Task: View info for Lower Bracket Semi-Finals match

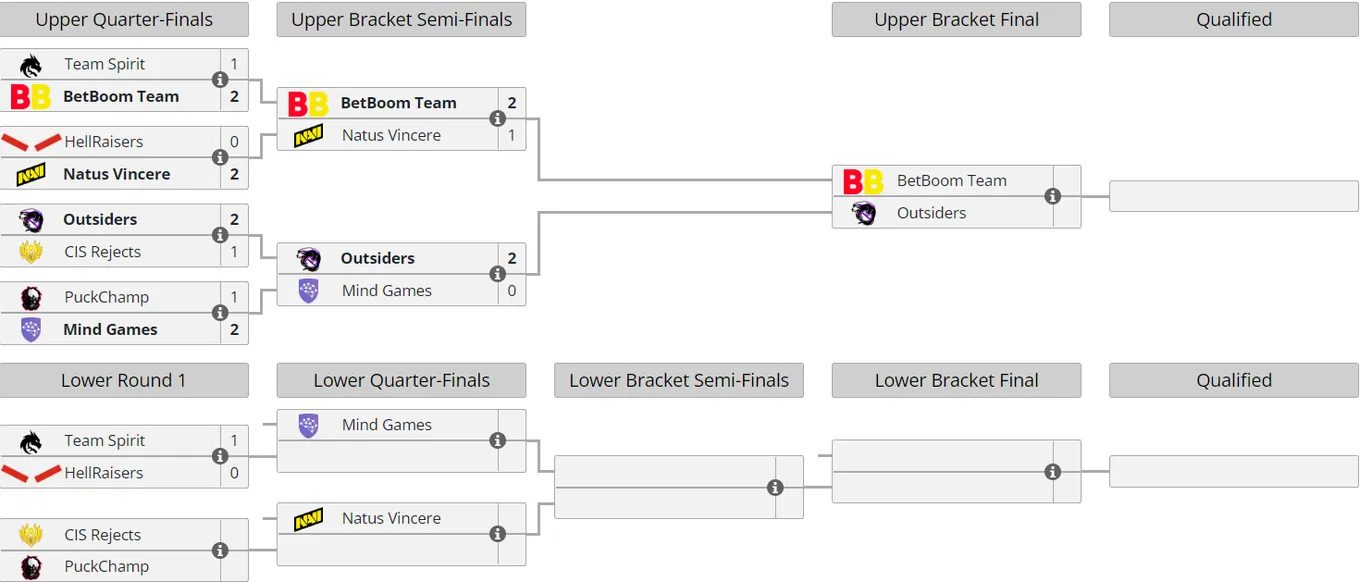Action: pyautogui.click(x=775, y=488)
